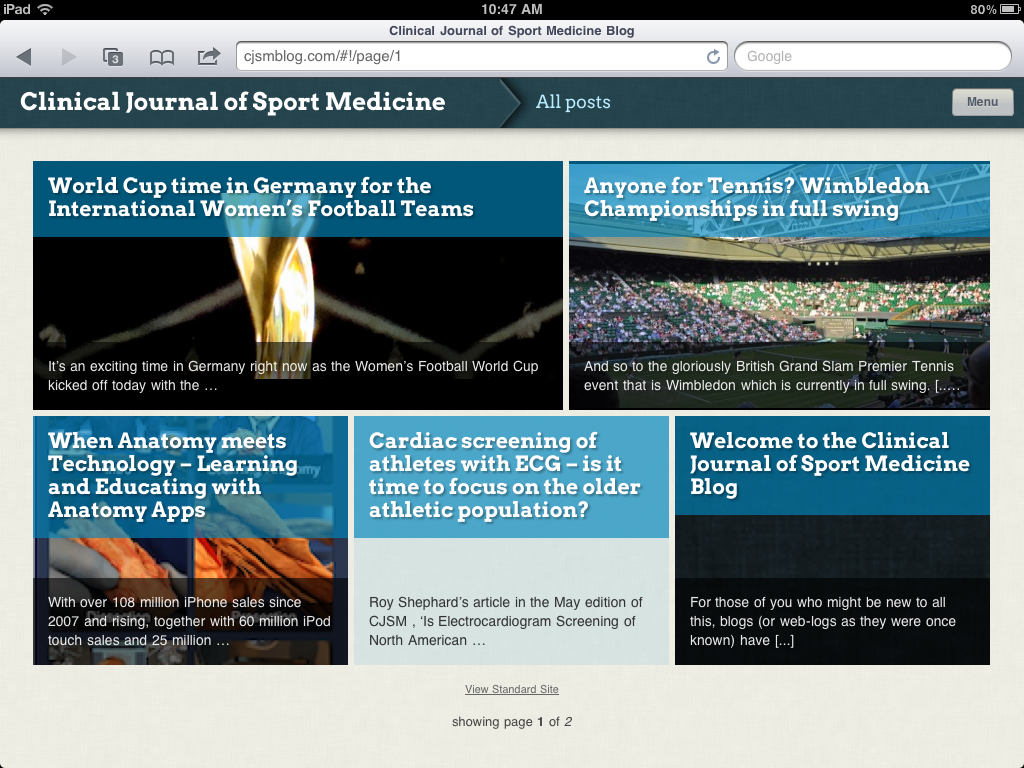
Task: Focus the Google search field
Action: [x=872, y=57]
